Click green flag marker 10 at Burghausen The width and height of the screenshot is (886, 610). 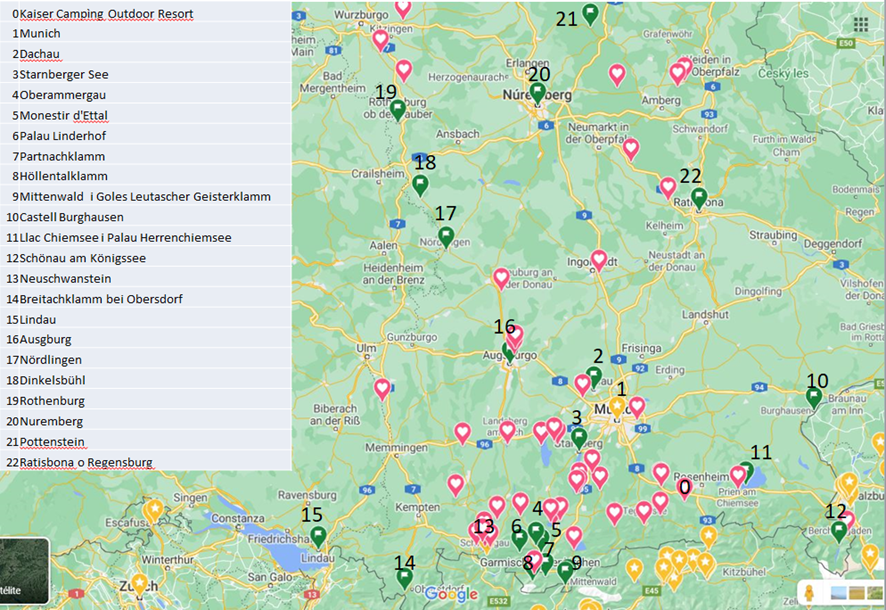[x=814, y=397]
